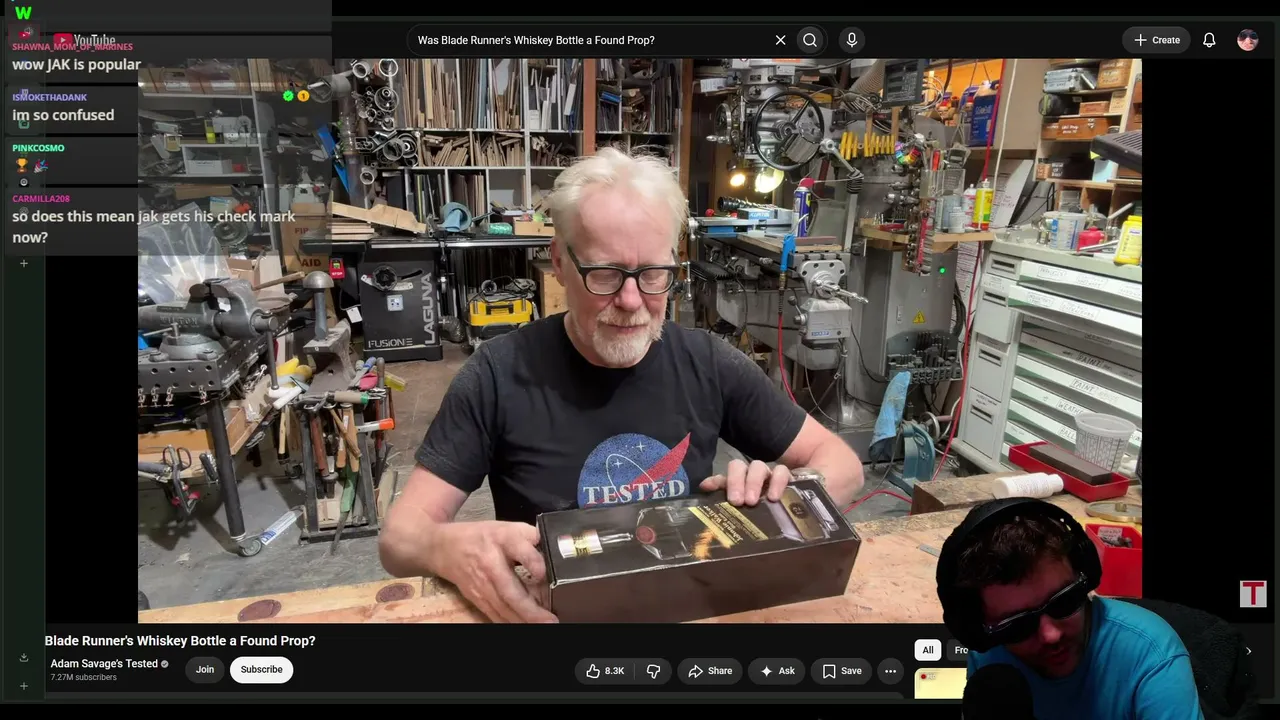Click the plus icon below the download icon
1280x720 pixels.
24,686
